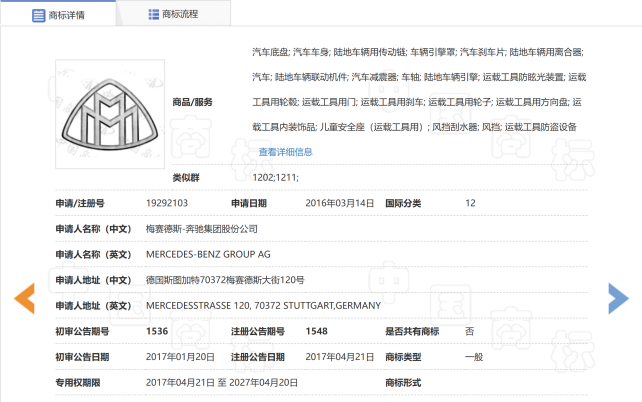Select Chinese address 德国斯图加特70372梅赛德斯大街120号
Image resolution: width=642 pixels, height=402 pixels.
(x=225, y=280)
